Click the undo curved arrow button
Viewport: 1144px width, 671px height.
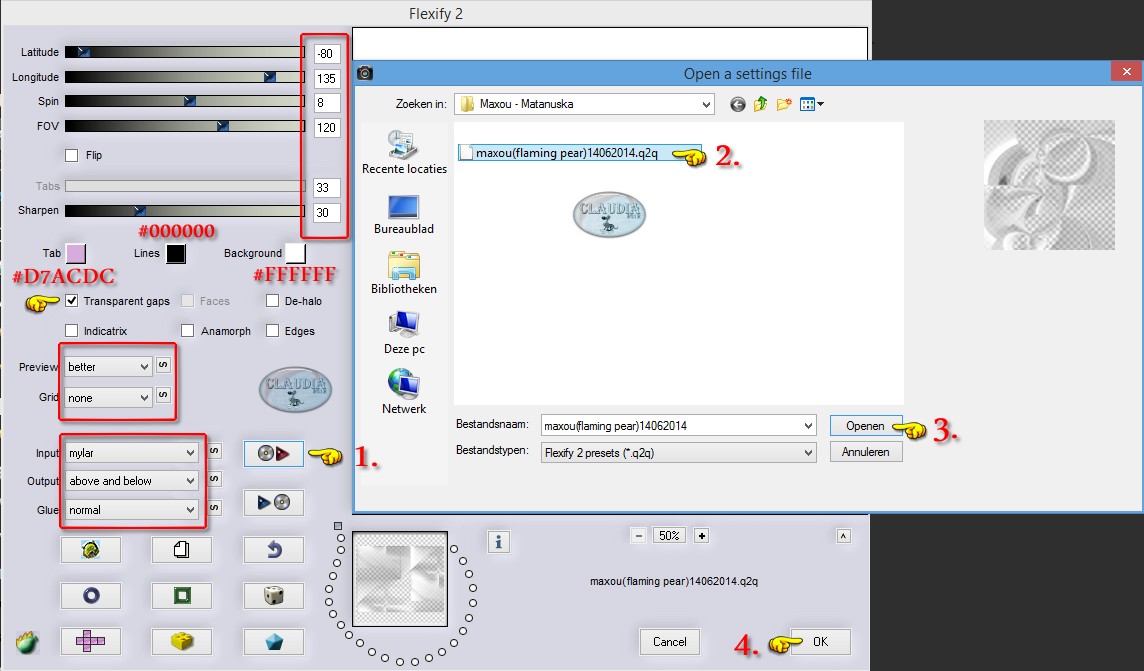[274, 550]
